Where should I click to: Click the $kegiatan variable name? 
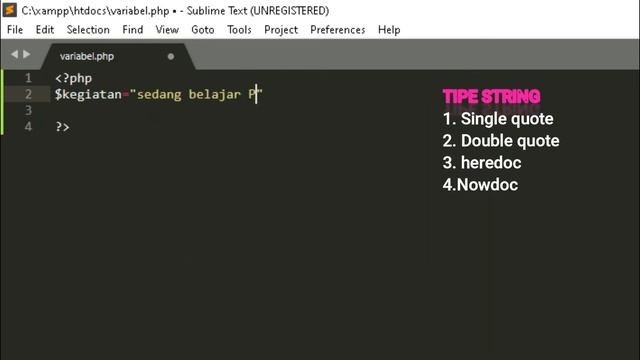coord(89,94)
